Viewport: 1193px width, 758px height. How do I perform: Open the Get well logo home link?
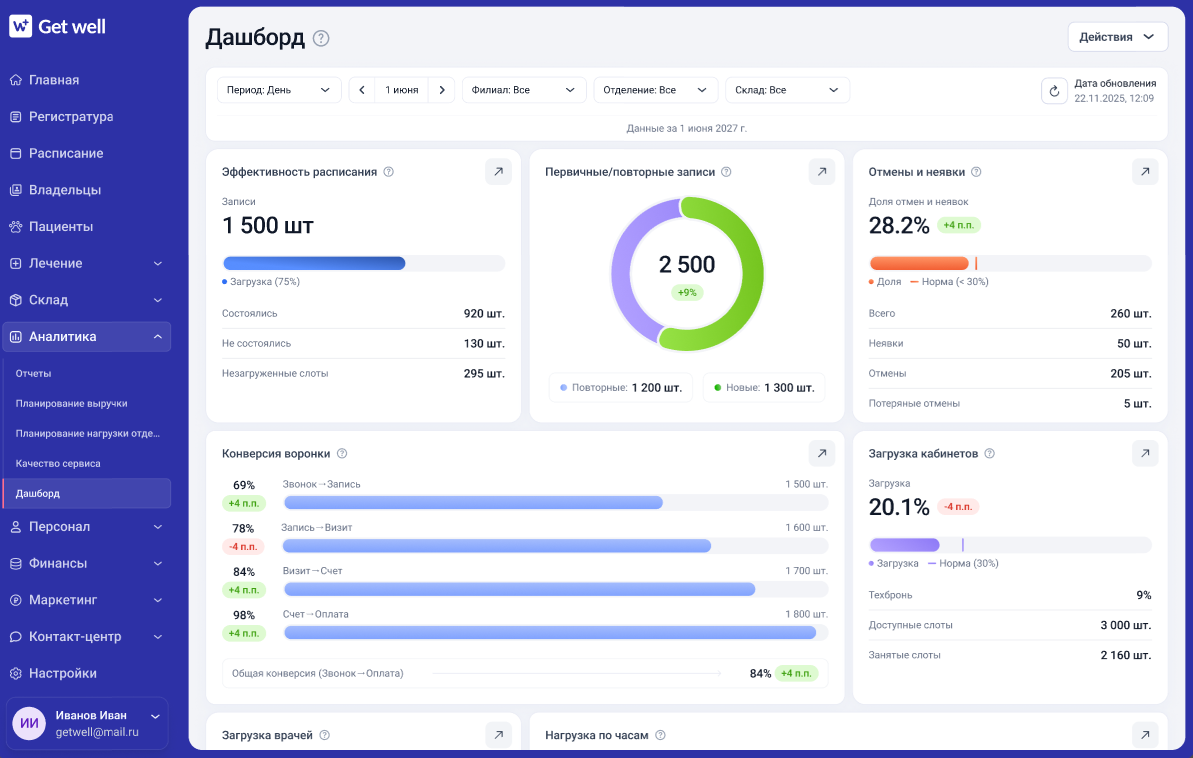57,27
